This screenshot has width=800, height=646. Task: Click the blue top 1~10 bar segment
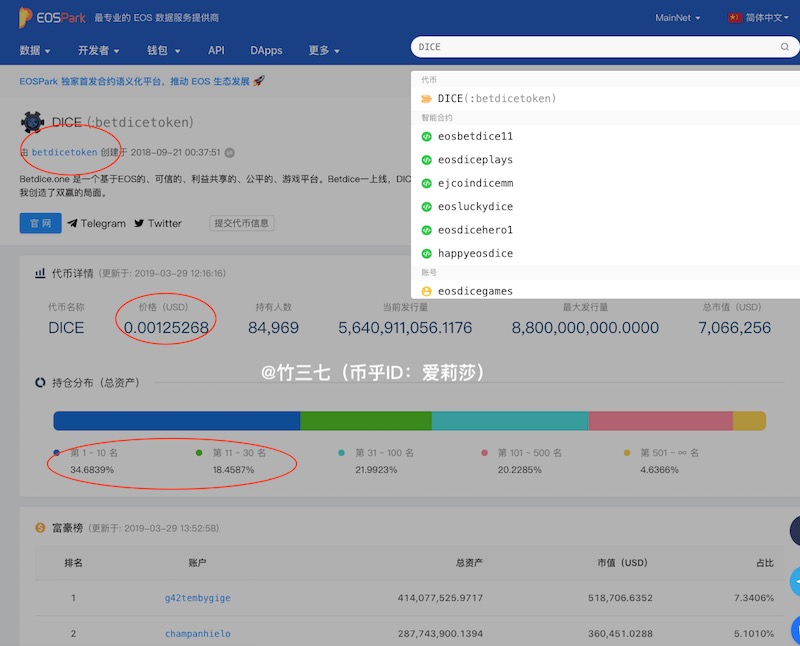(x=177, y=421)
